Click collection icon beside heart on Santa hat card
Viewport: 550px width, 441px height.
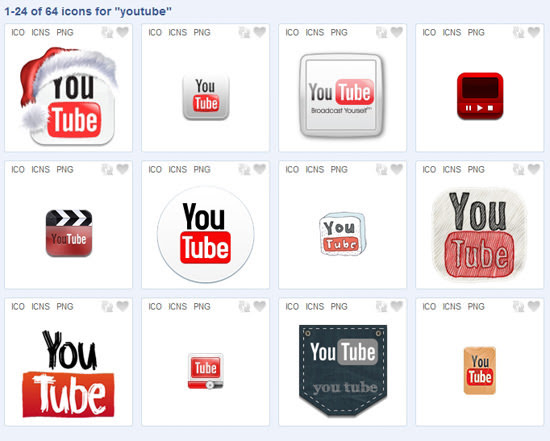107,33
